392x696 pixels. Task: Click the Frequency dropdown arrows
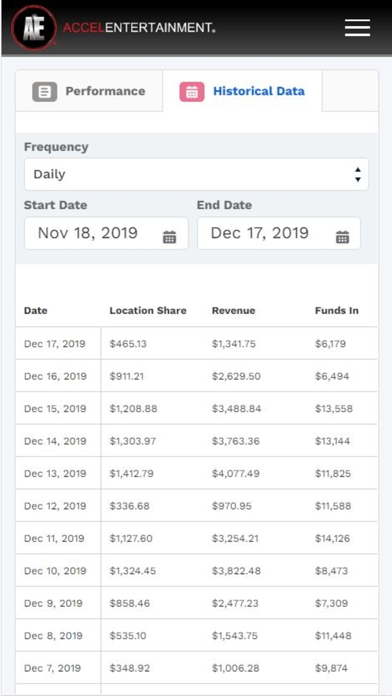coord(358,174)
